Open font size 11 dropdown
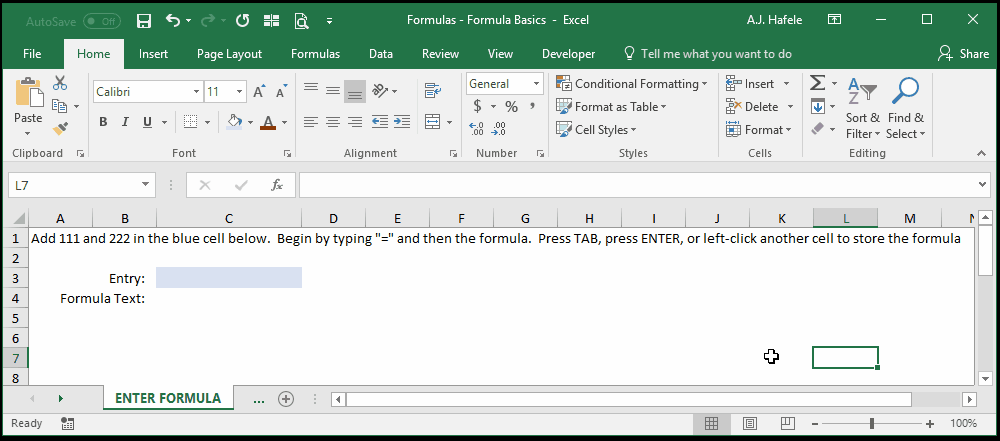The width and height of the screenshot is (1000, 441). (x=240, y=92)
